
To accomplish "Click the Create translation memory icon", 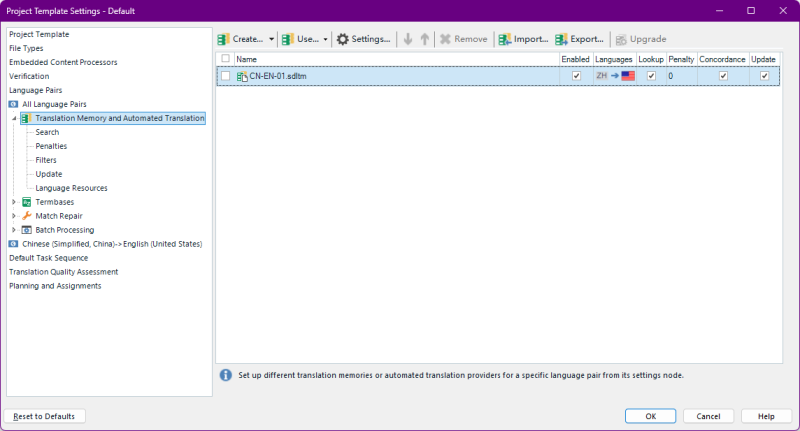I will (224, 39).
